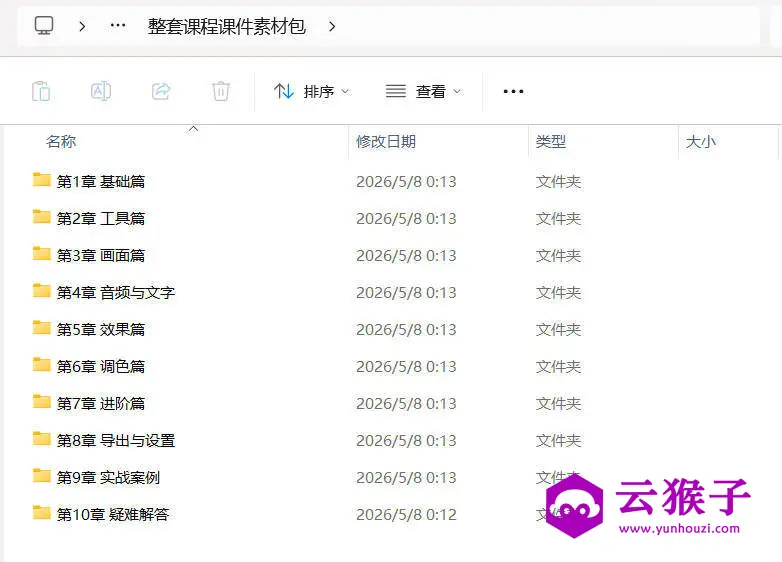The height and width of the screenshot is (562, 782).
Task: Click the modified date of 第3章 画面篇
Action: pyautogui.click(x=406, y=255)
